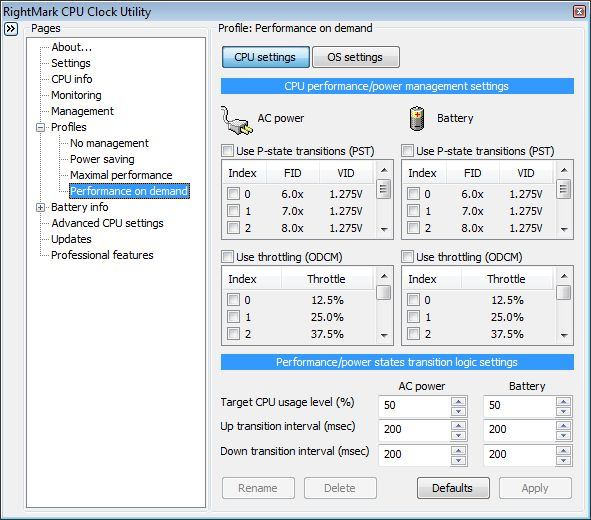
Task: Collapse the Profiles tree node
Action: tap(40, 127)
